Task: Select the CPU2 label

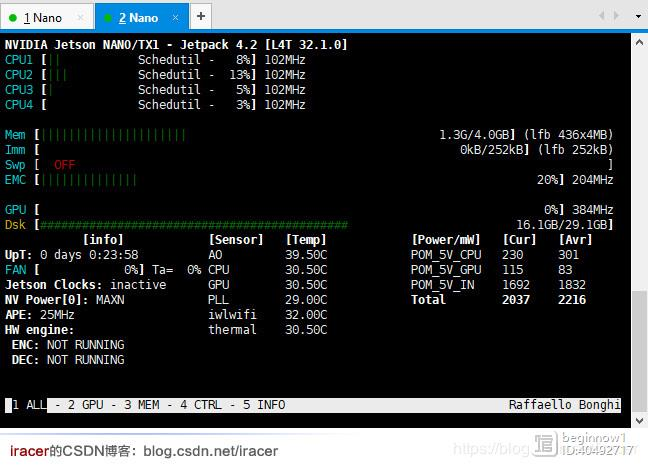Action: coord(19,75)
